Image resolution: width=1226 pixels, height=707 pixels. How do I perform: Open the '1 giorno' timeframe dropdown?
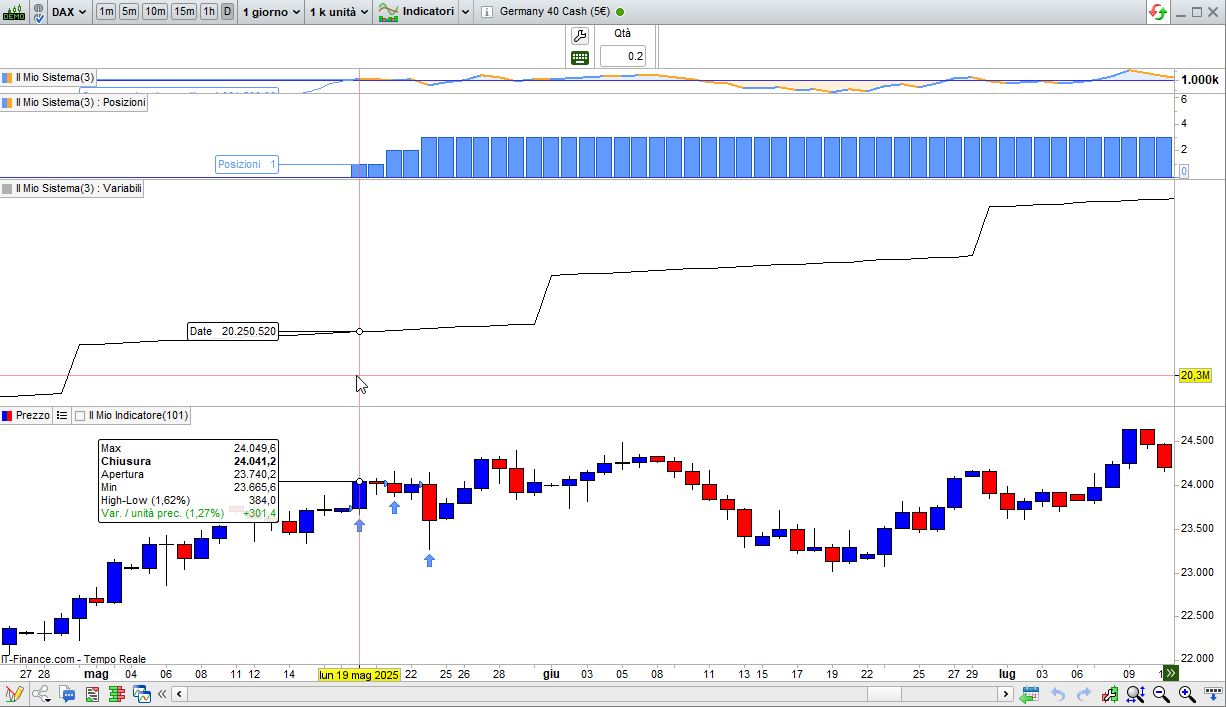[x=270, y=12]
